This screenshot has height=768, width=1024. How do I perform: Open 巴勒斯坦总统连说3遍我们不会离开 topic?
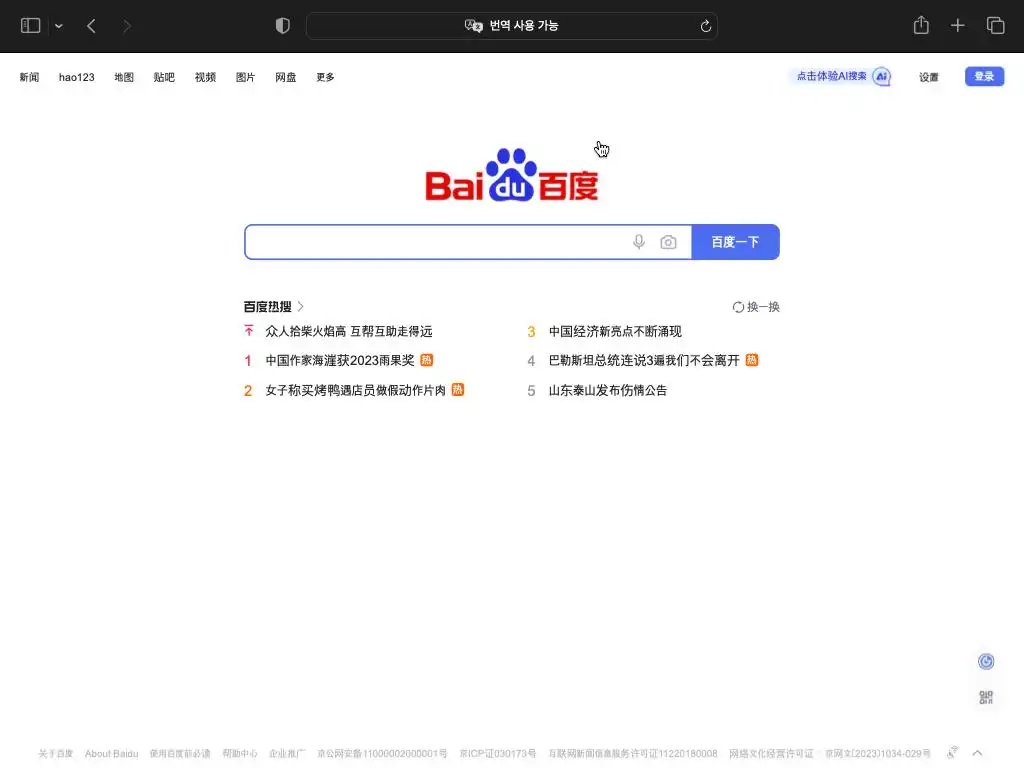tap(644, 360)
